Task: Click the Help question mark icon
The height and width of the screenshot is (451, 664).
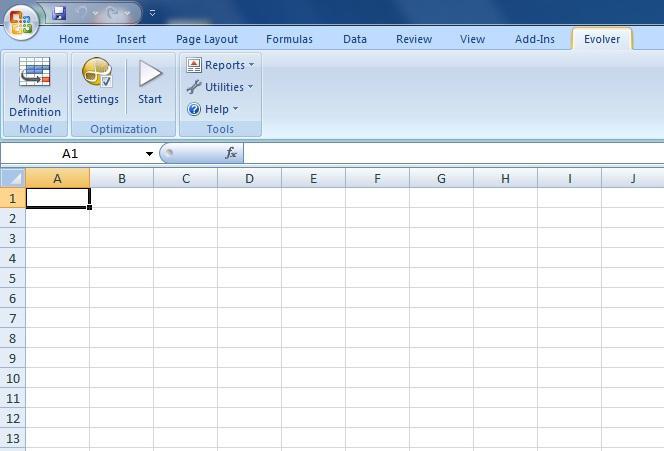Action: click(194, 109)
